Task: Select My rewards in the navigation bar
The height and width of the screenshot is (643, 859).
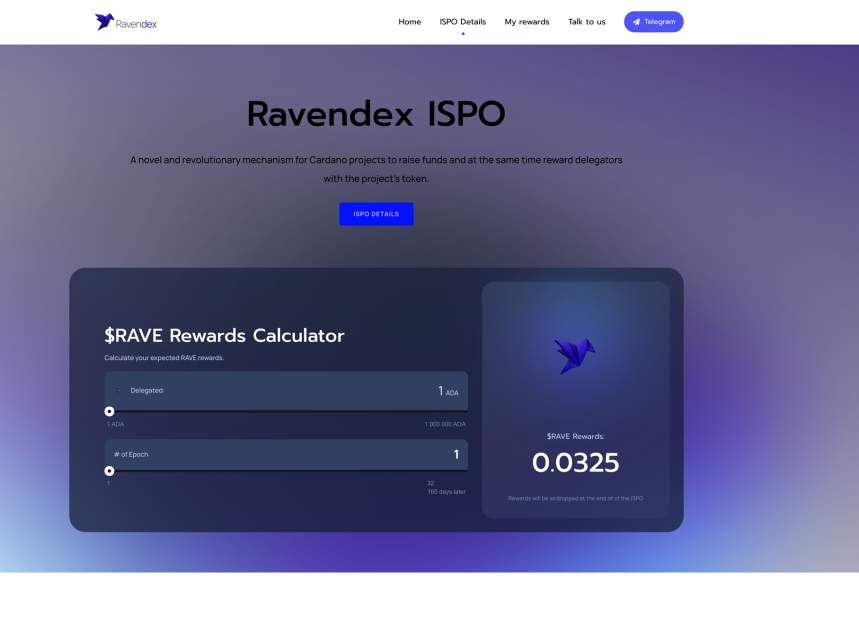Action: 526,21
